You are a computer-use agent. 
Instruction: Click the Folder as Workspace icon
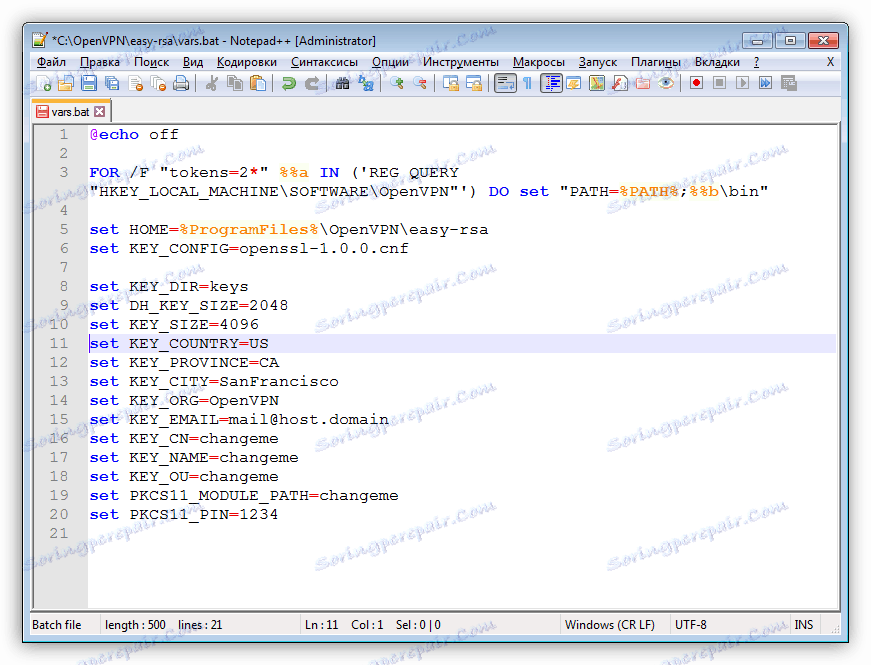point(643,83)
